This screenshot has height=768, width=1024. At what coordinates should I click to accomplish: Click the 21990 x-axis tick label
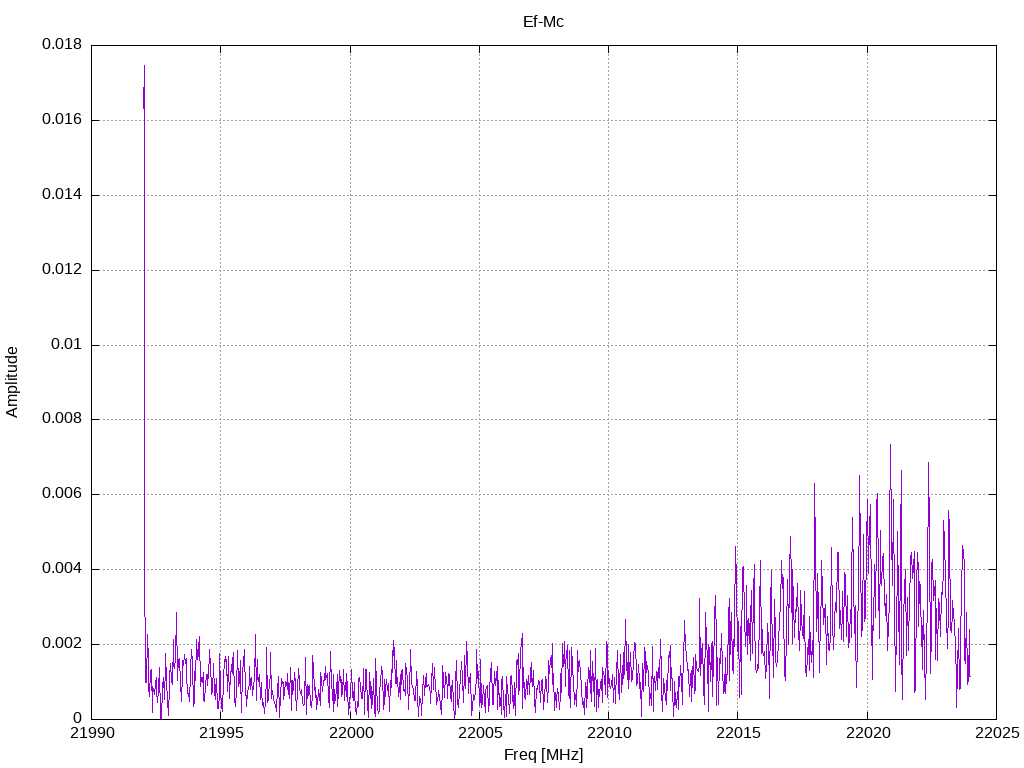tap(91, 735)
